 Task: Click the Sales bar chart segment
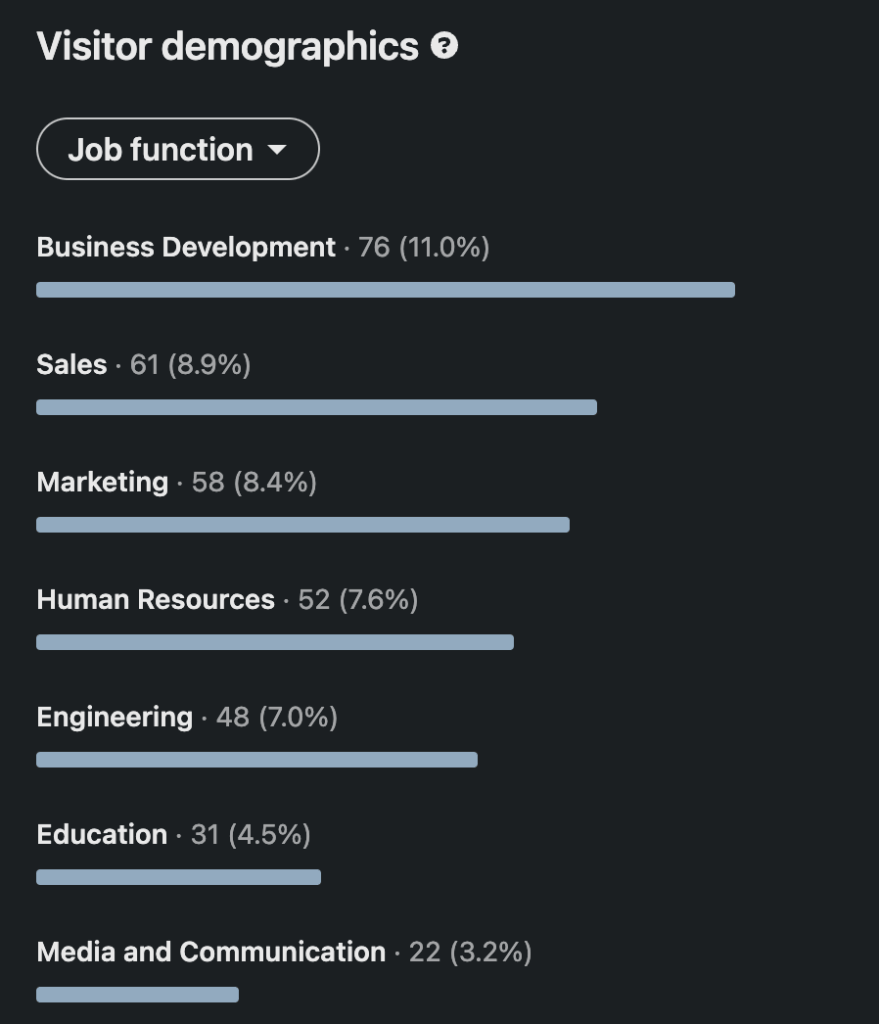coord(315,405)
